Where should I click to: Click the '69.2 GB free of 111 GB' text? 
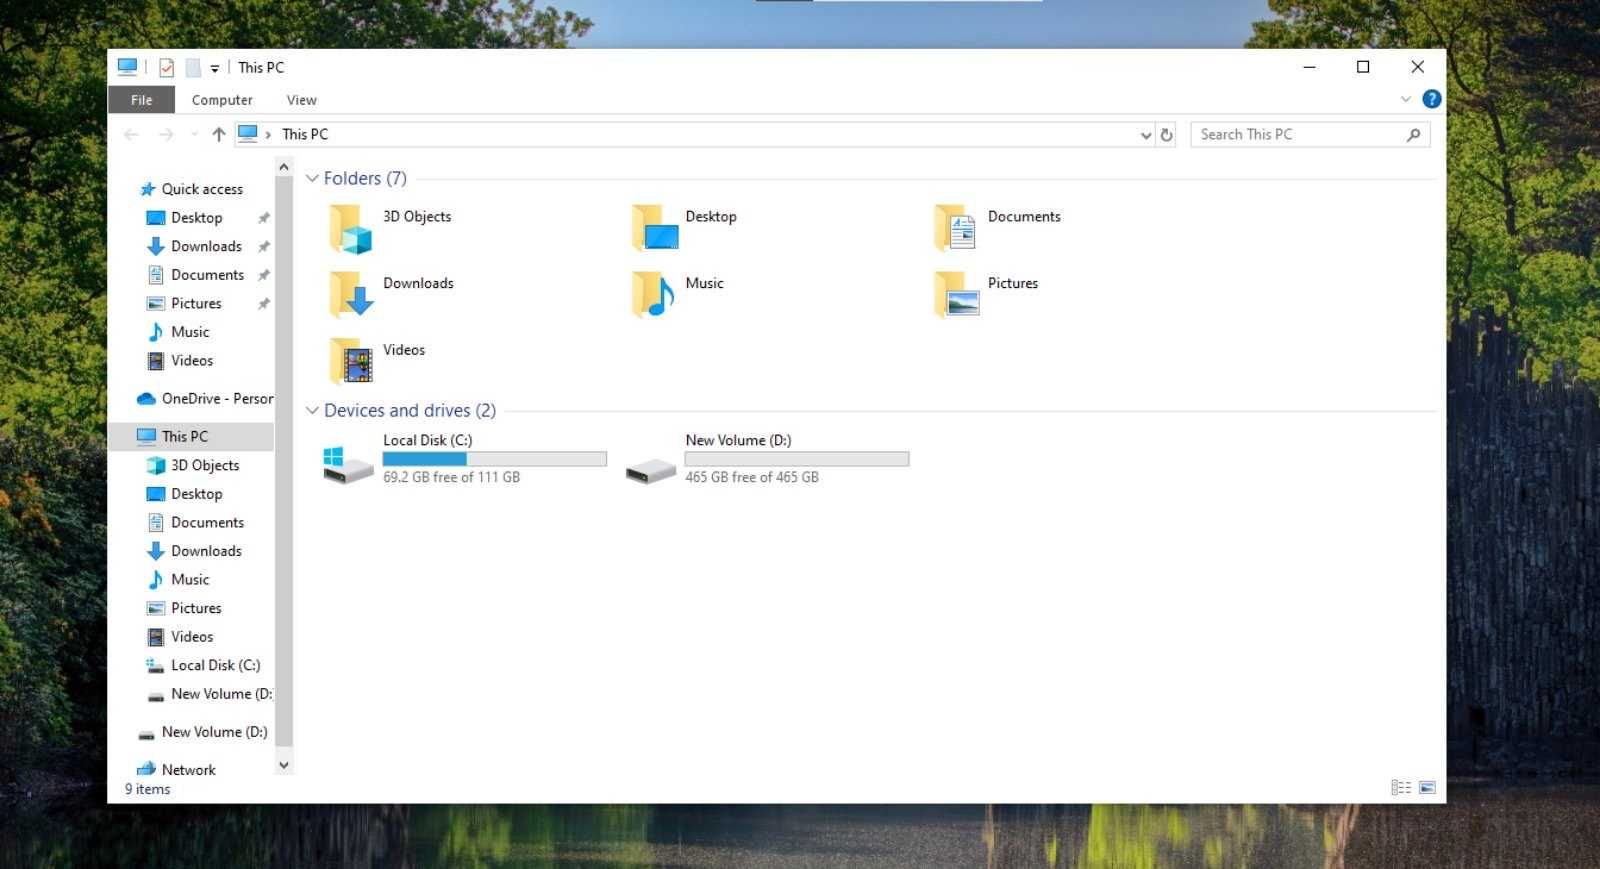(451, 477)
